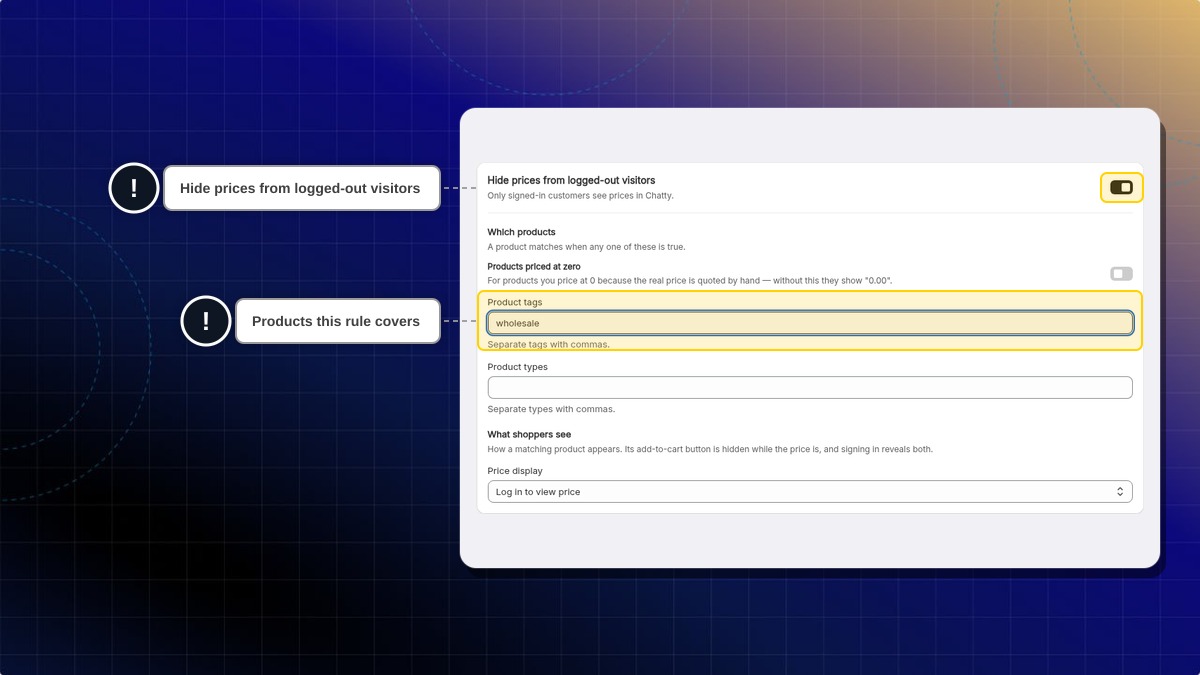Click 'A product matches when any one' text
Image resolution: width=1200 pixels, height=675 pixels.
[586, 247]
